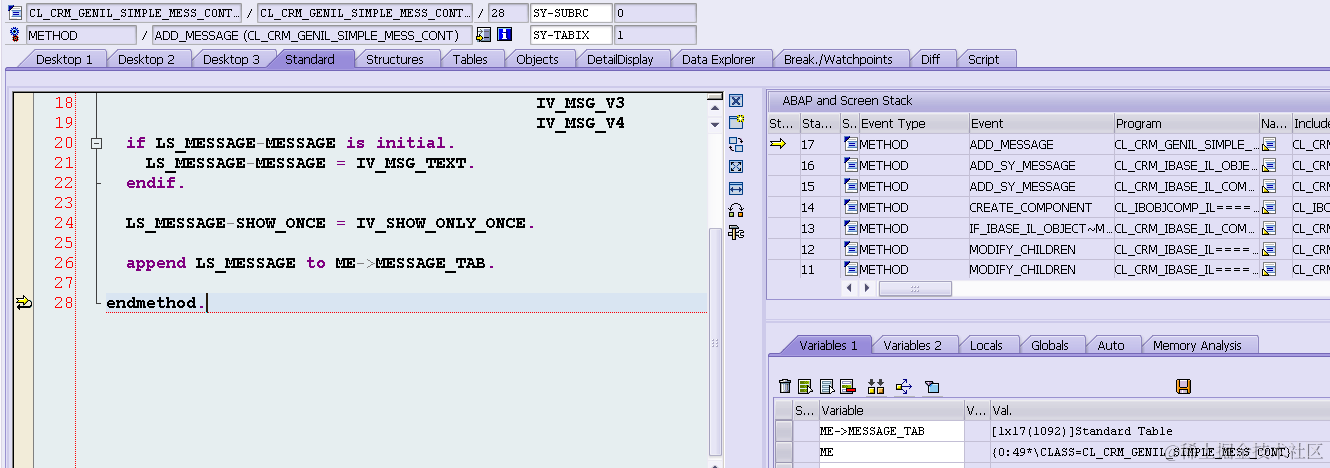This screenshot has height=468, width=1330.
Task: Switch to the Globals tab
Action: pyautogui.click(x=1050, y=345)
